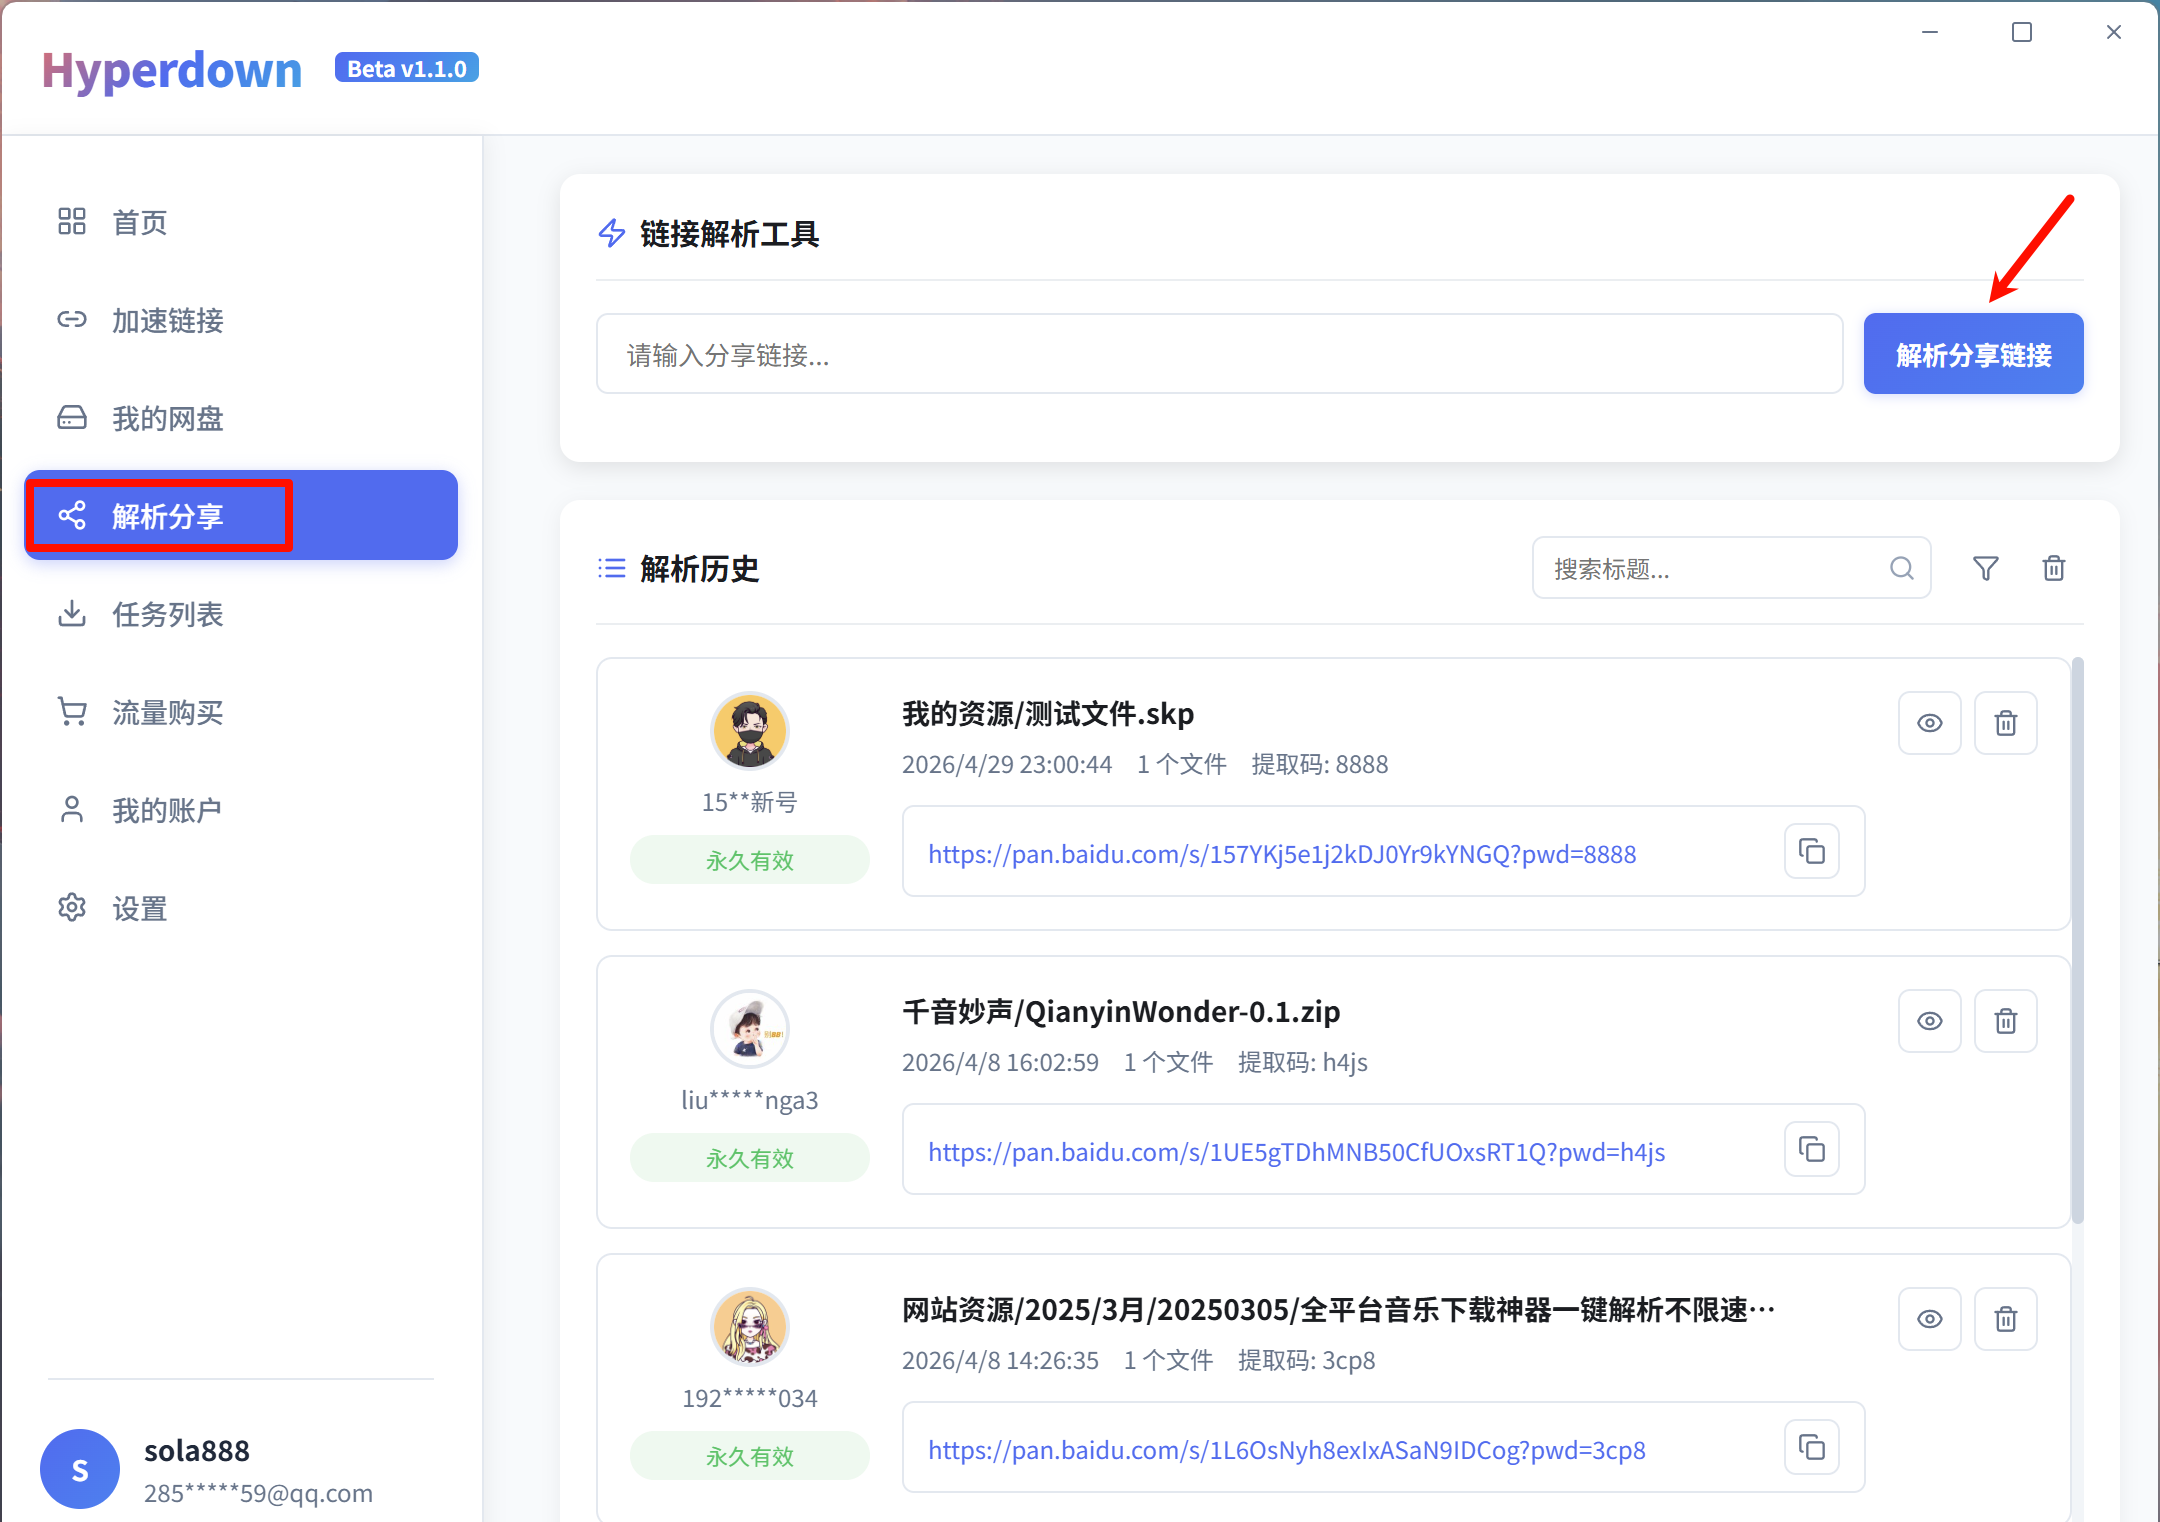Click the Hyperdown logo
The width and height of the screenshot is (2160, 1522).
171,70
